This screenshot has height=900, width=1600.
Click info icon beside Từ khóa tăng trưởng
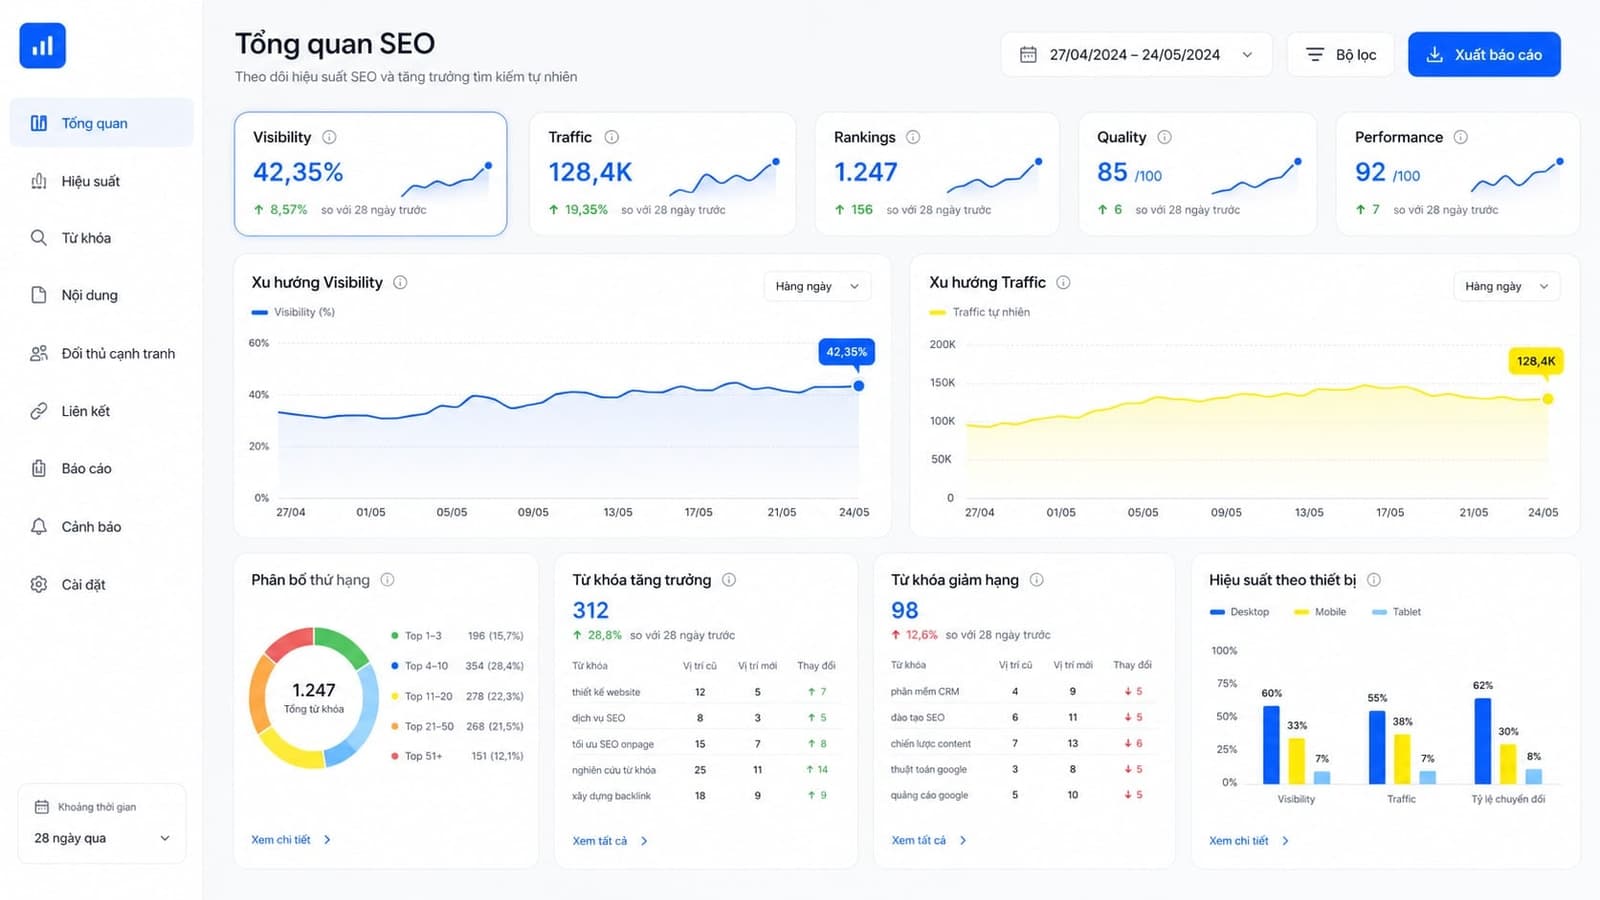[x=729, y=580]
